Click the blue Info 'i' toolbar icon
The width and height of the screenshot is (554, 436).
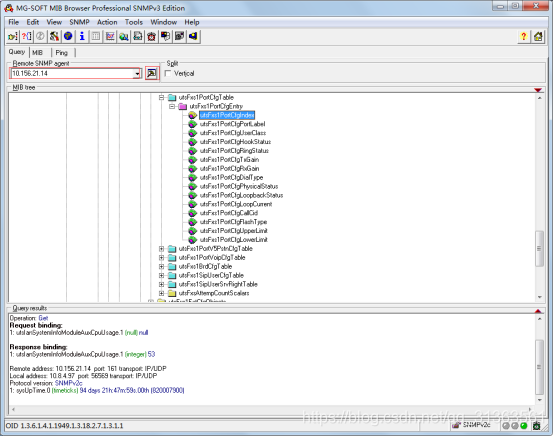click(82, 36)
